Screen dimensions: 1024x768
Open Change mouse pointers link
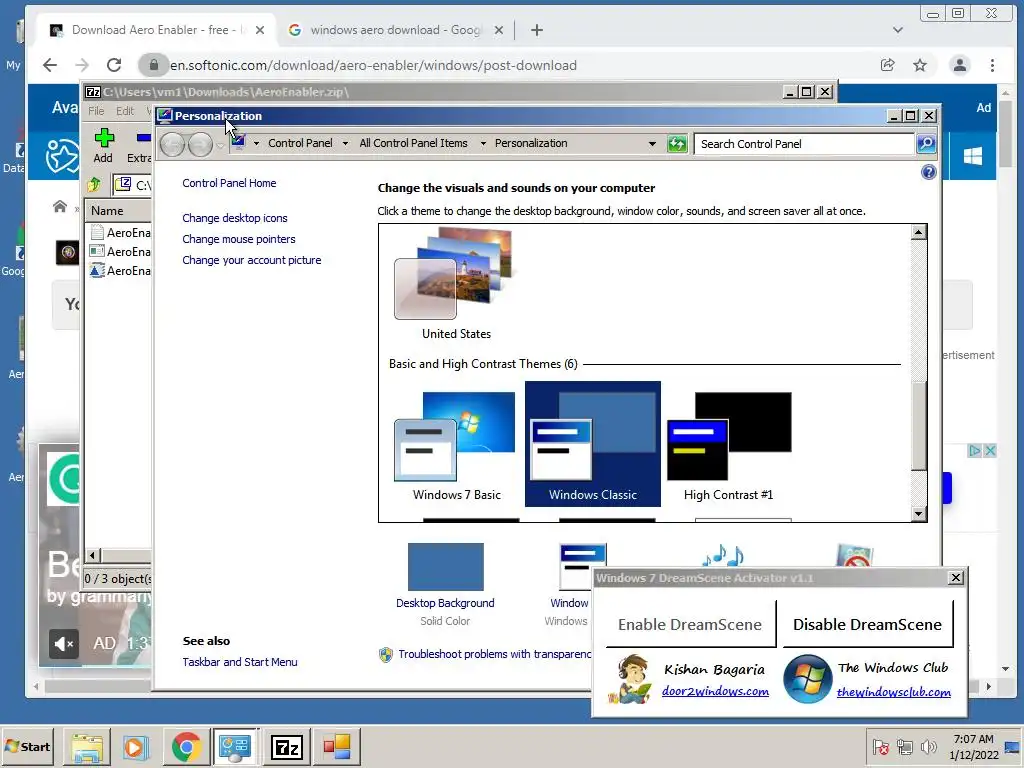(x=238, y=239)
